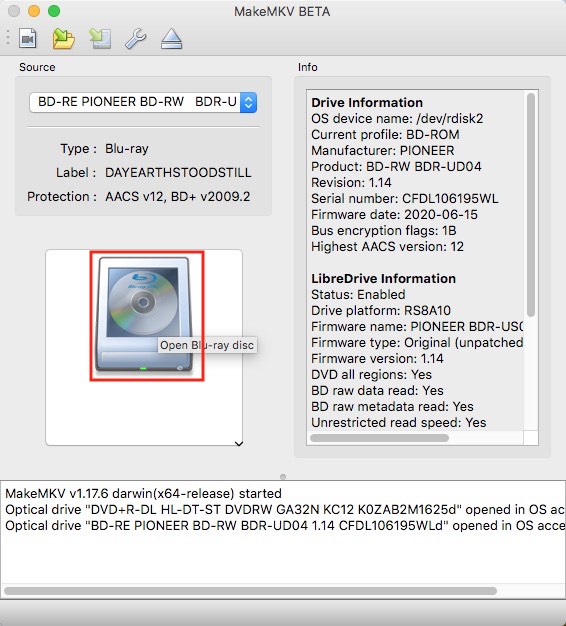
Task: Click Firmware name: PIONEER BDR-US0 line
Action: (x=417, y=326)
